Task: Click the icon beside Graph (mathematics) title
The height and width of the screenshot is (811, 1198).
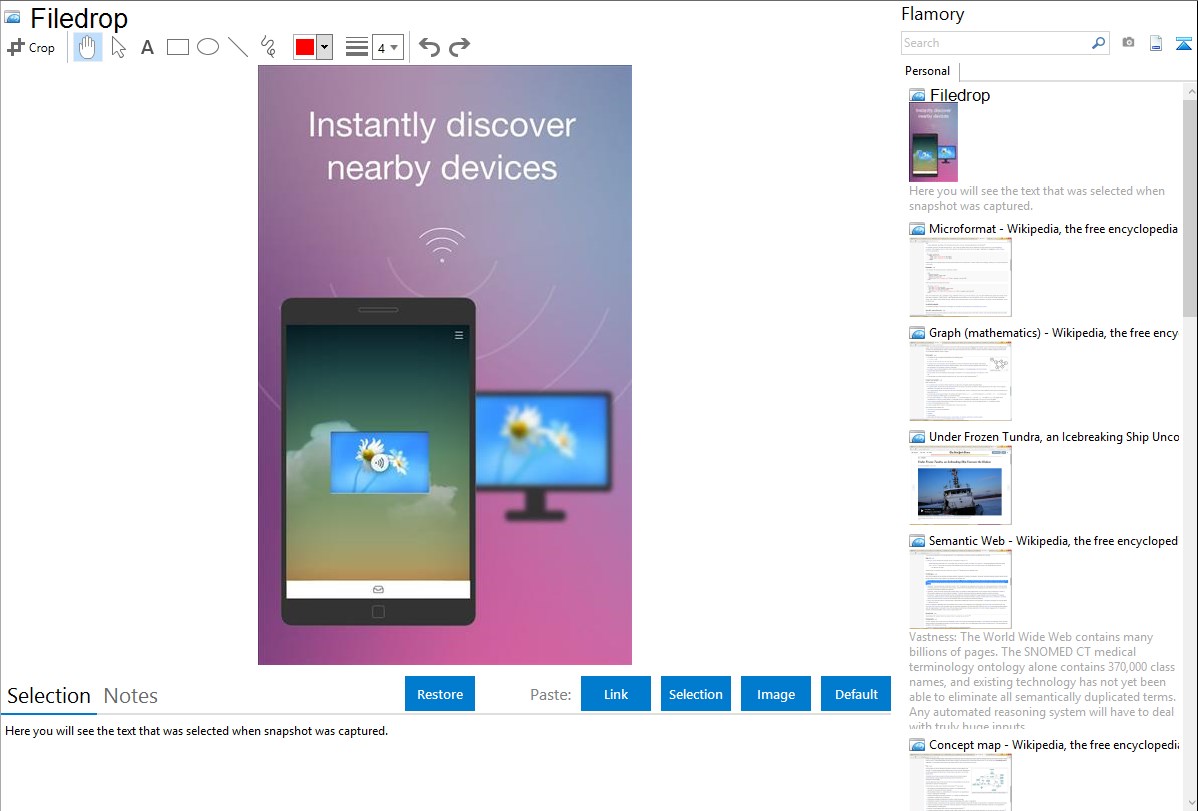Action: (918, 333)
